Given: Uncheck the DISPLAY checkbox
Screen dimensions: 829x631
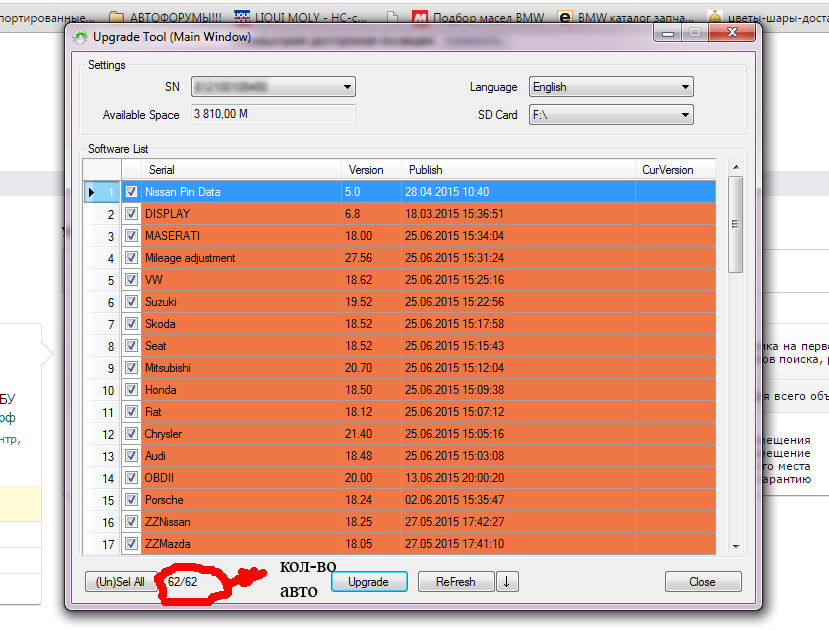Looking at the screenshot, I should point(131,214).
